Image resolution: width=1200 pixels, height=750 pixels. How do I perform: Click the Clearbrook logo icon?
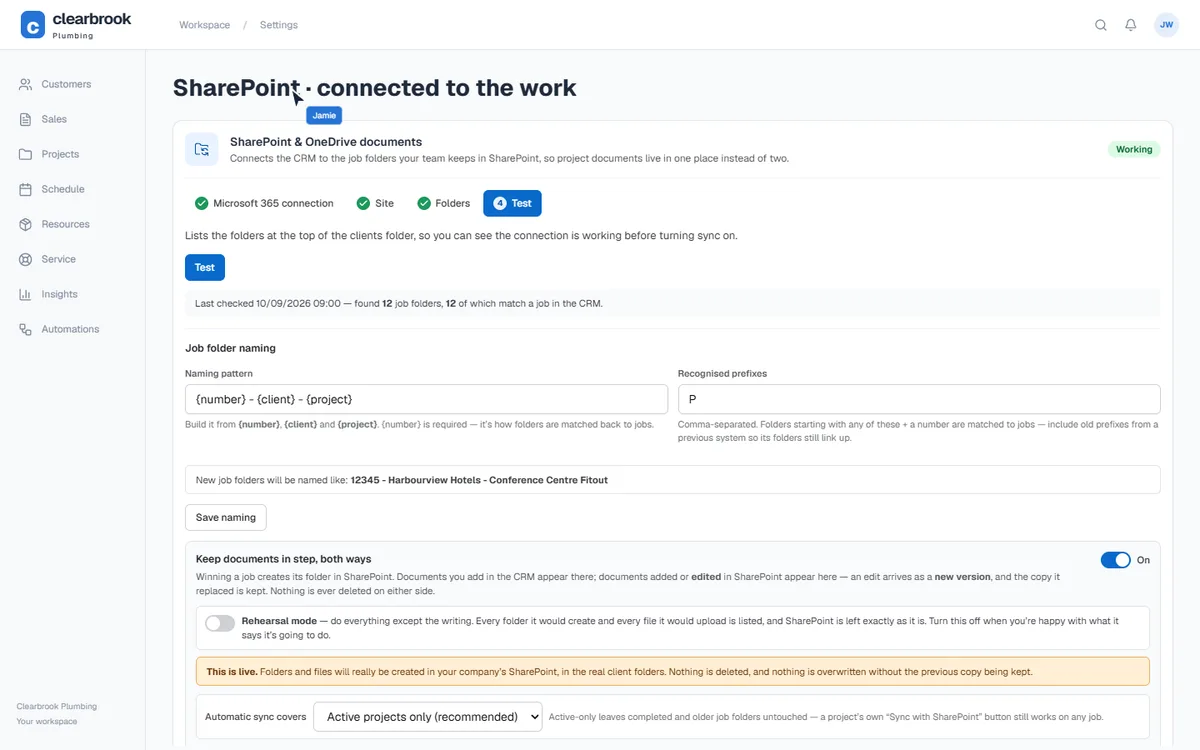click(x=33, y=25)
